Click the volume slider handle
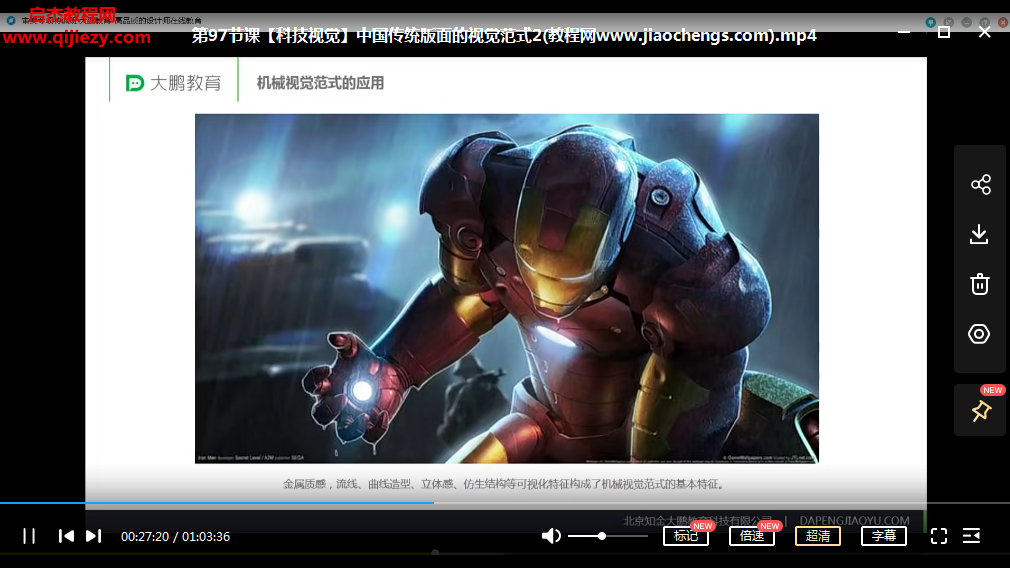This screenshot has height=568, width=1010. click(602, 536)
